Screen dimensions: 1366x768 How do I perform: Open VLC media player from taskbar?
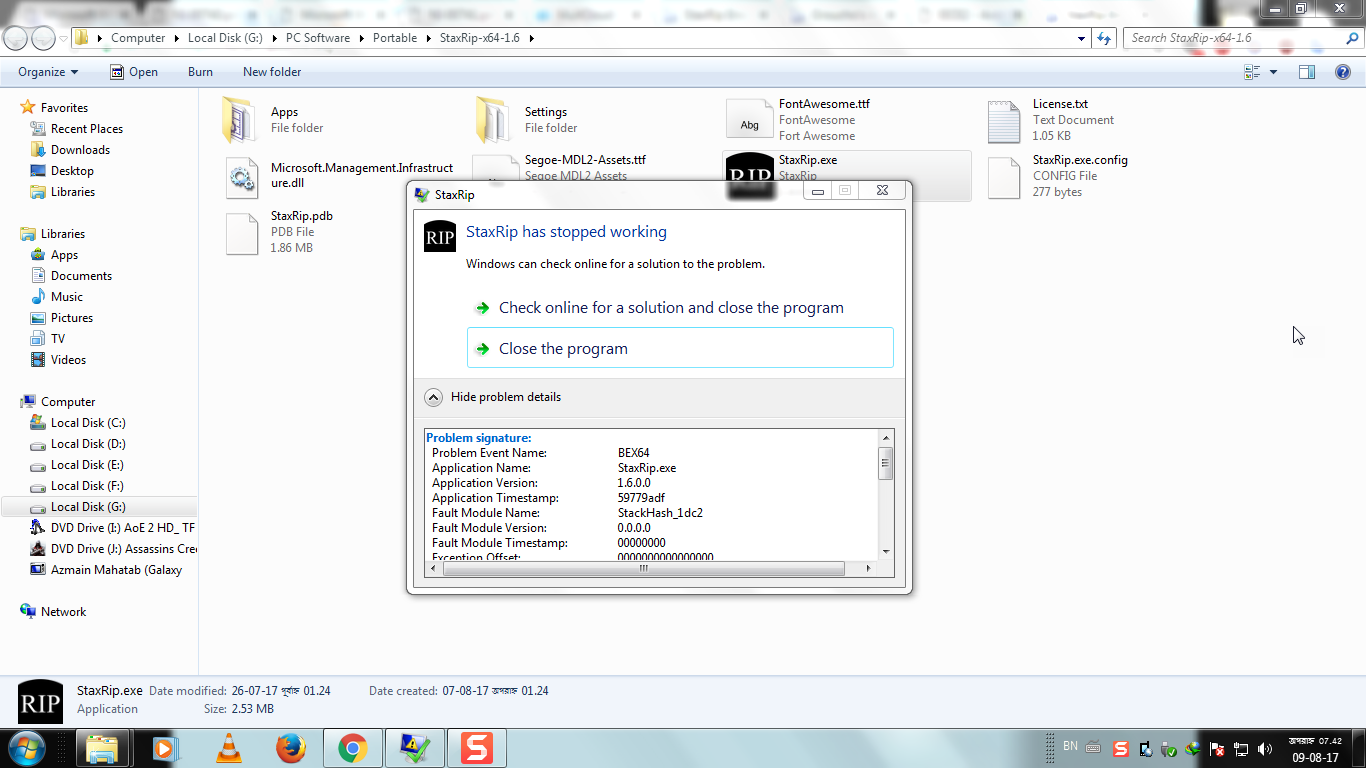(229, 748)
